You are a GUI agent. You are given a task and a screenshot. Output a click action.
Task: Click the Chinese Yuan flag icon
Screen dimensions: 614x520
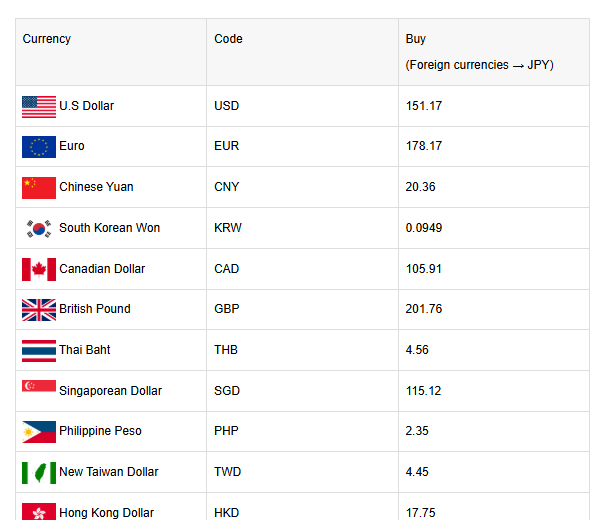coord(39,187)
